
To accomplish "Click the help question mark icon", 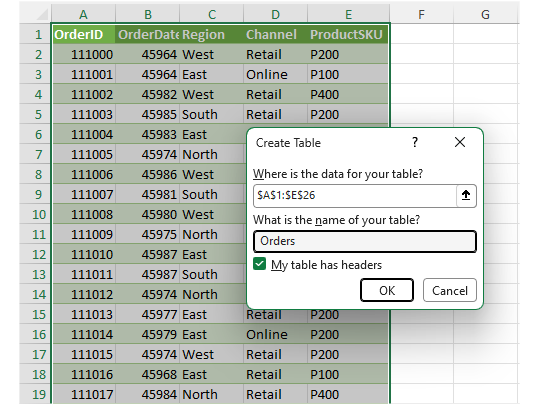I will (415, 142).
